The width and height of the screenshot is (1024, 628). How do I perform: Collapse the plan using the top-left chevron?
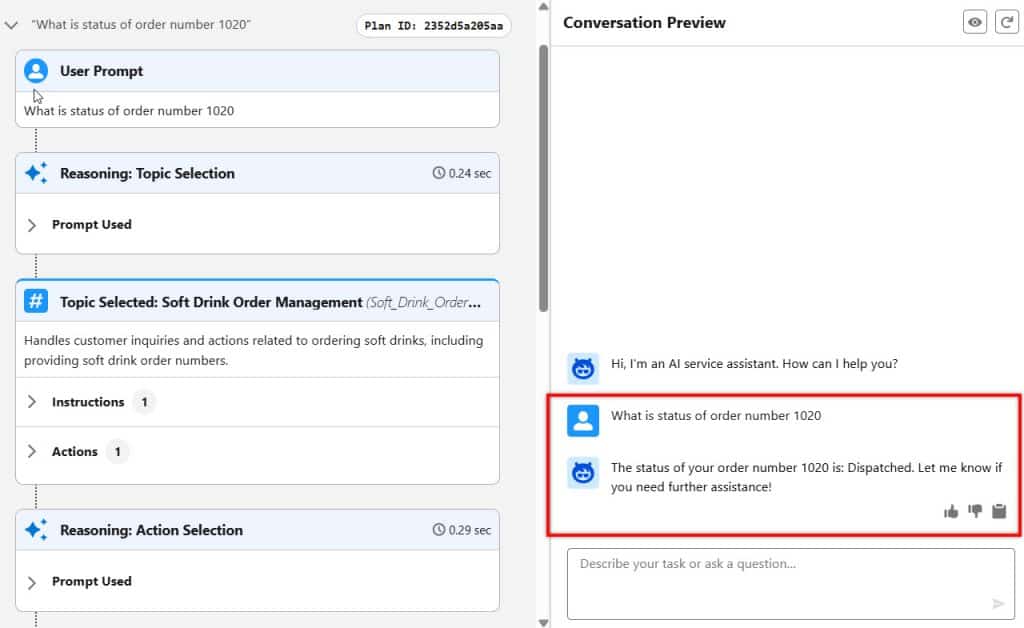click(x=12, y=26)
